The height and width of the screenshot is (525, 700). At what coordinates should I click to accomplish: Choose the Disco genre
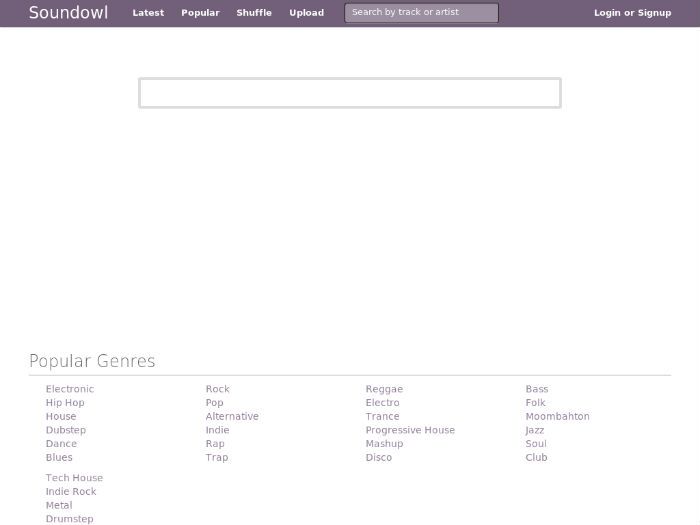[379, 457]
